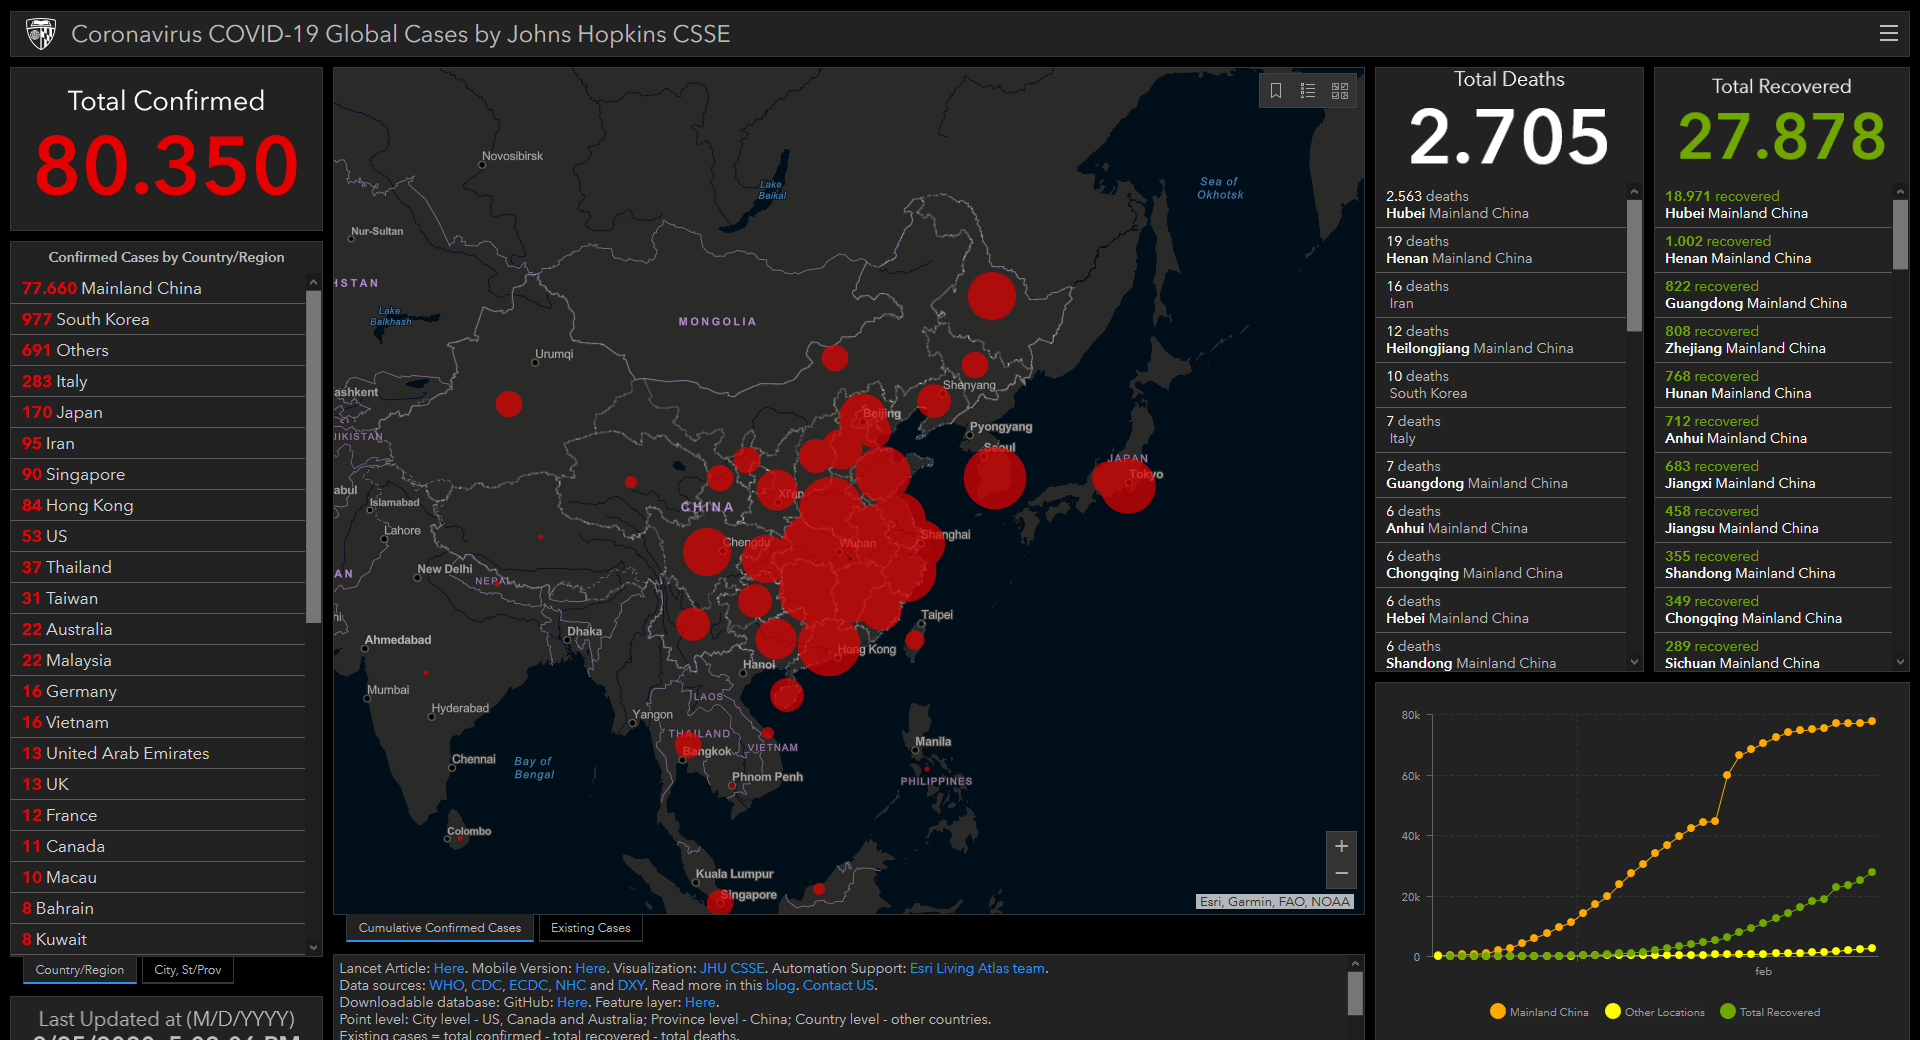Select 977 South Korea row
This screenshot has width=1920, height=1040.
(158, 319)
